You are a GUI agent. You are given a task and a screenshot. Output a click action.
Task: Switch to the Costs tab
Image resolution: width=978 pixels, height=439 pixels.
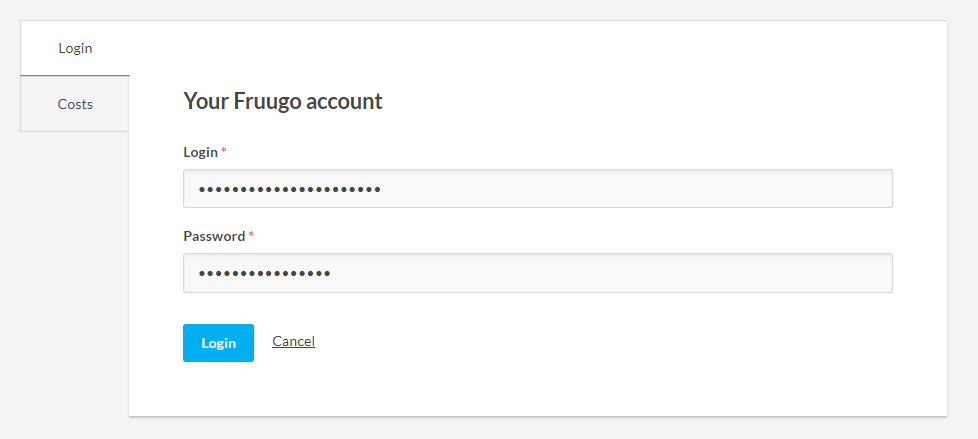tap(75, 104)
